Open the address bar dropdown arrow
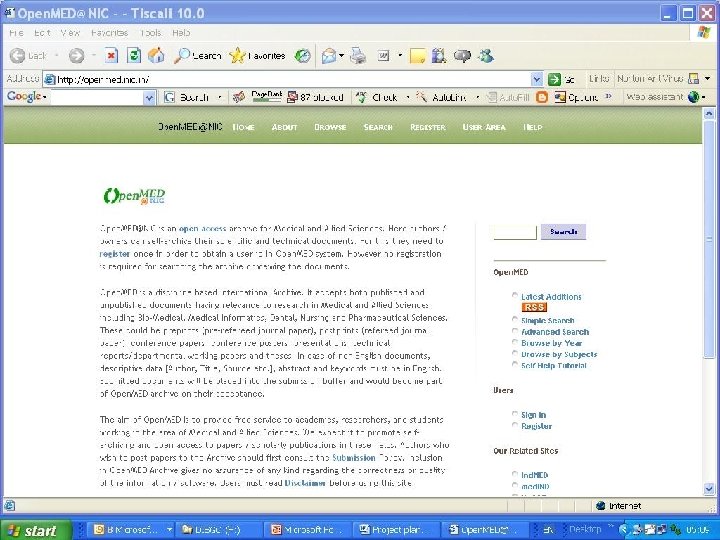Image resolution: width=720 pixels, height=540 pixels. (x=536, y=79)
